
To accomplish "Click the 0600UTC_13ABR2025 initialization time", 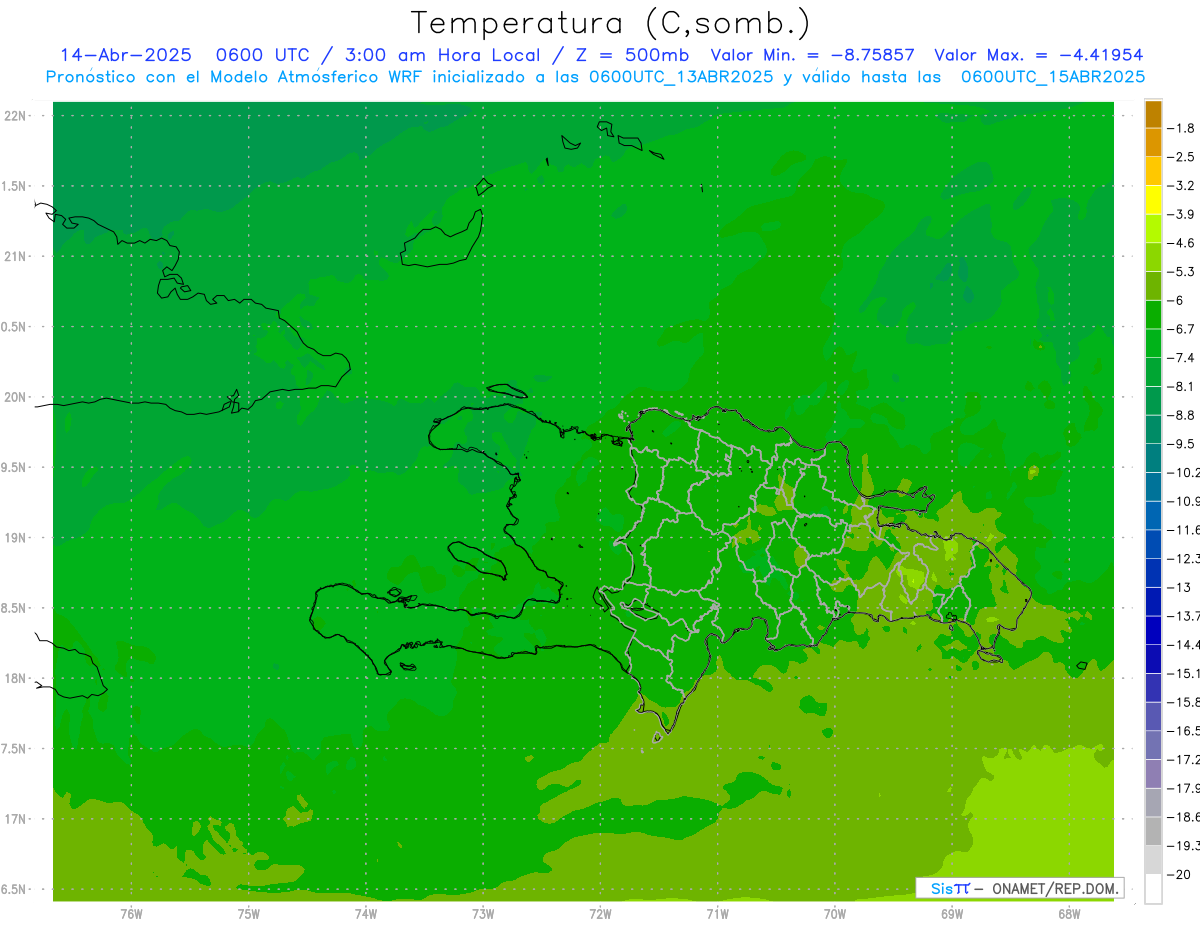I will coord(681,76).
